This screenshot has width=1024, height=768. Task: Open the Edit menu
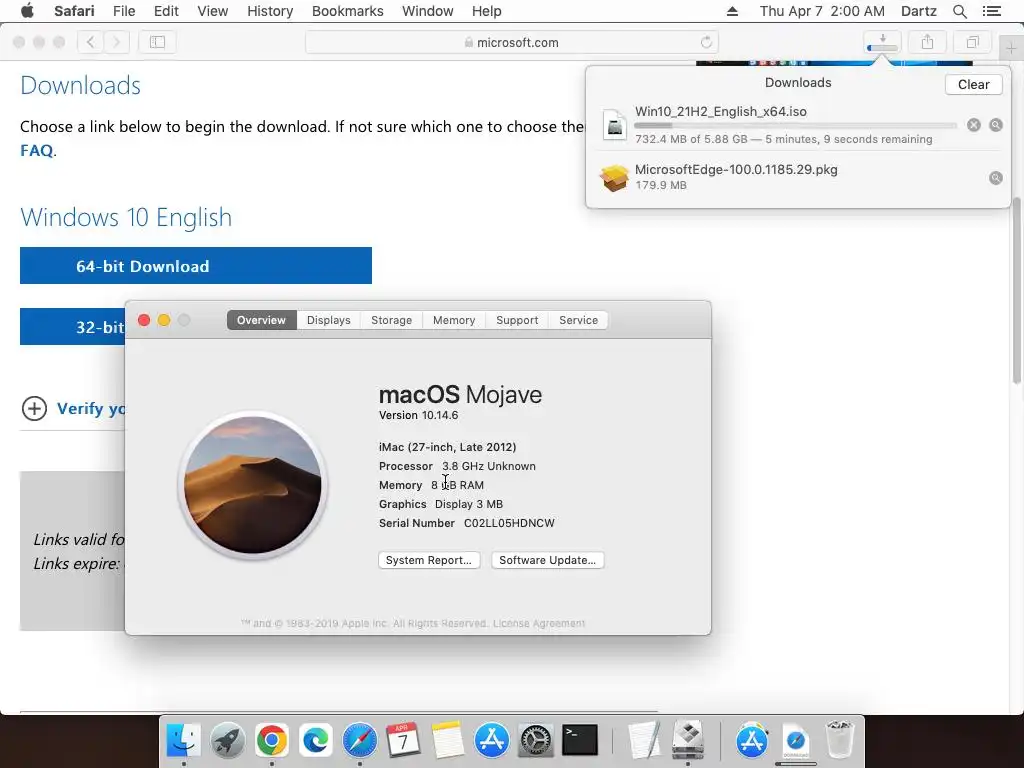(x=166, y=11)
